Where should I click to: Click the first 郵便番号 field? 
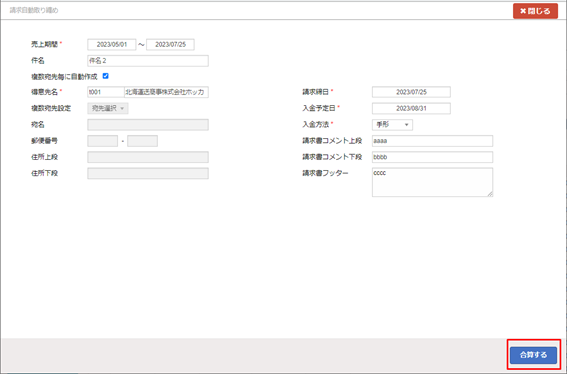103,141
